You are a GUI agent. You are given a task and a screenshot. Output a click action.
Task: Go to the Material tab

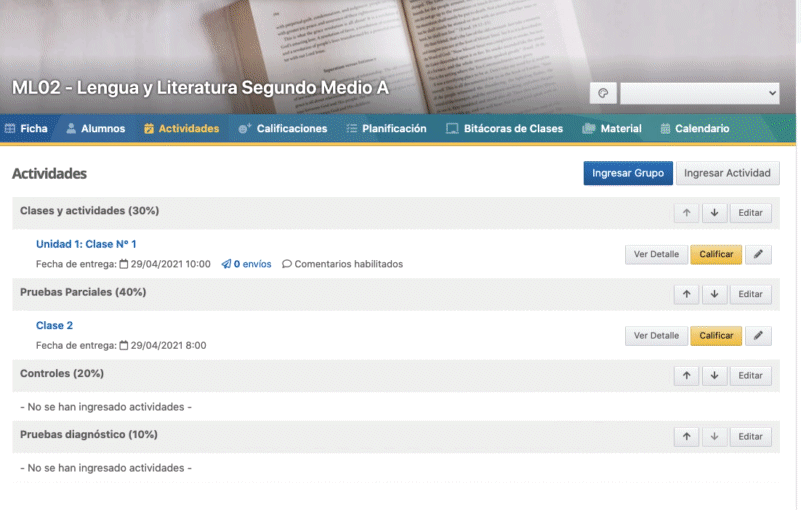point(612,128)
